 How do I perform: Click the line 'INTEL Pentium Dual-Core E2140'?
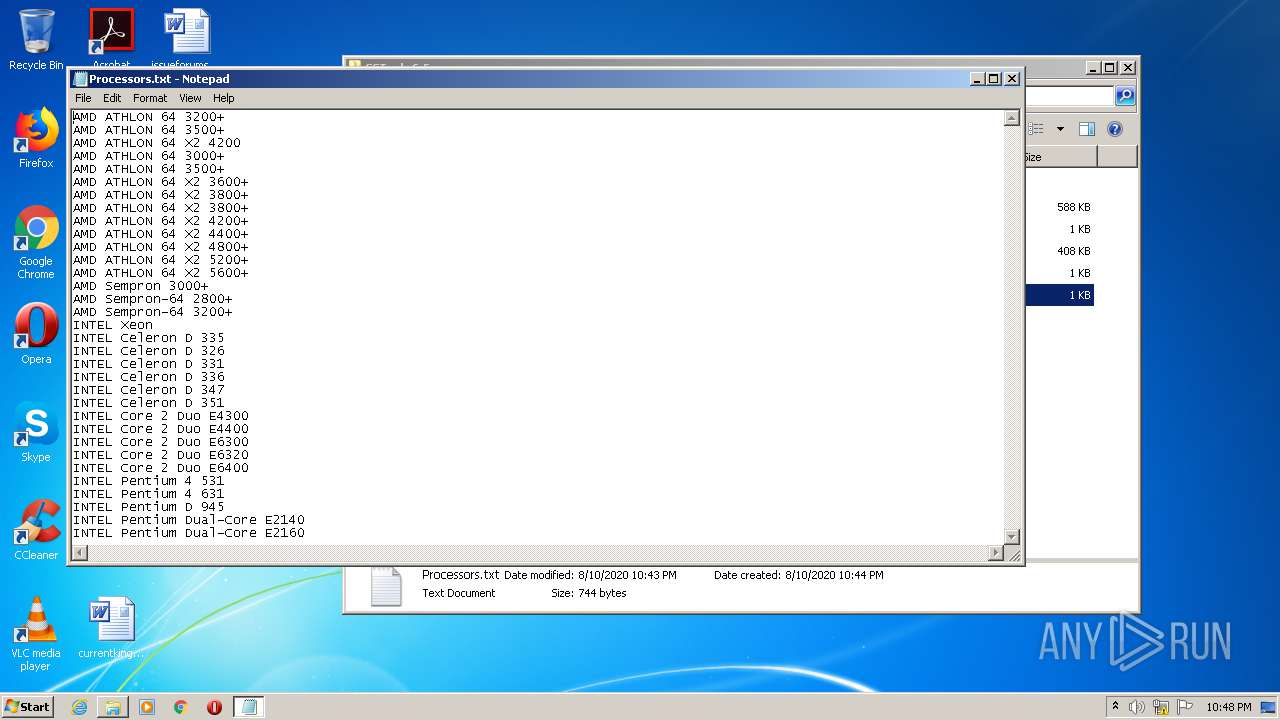point(189,520)
